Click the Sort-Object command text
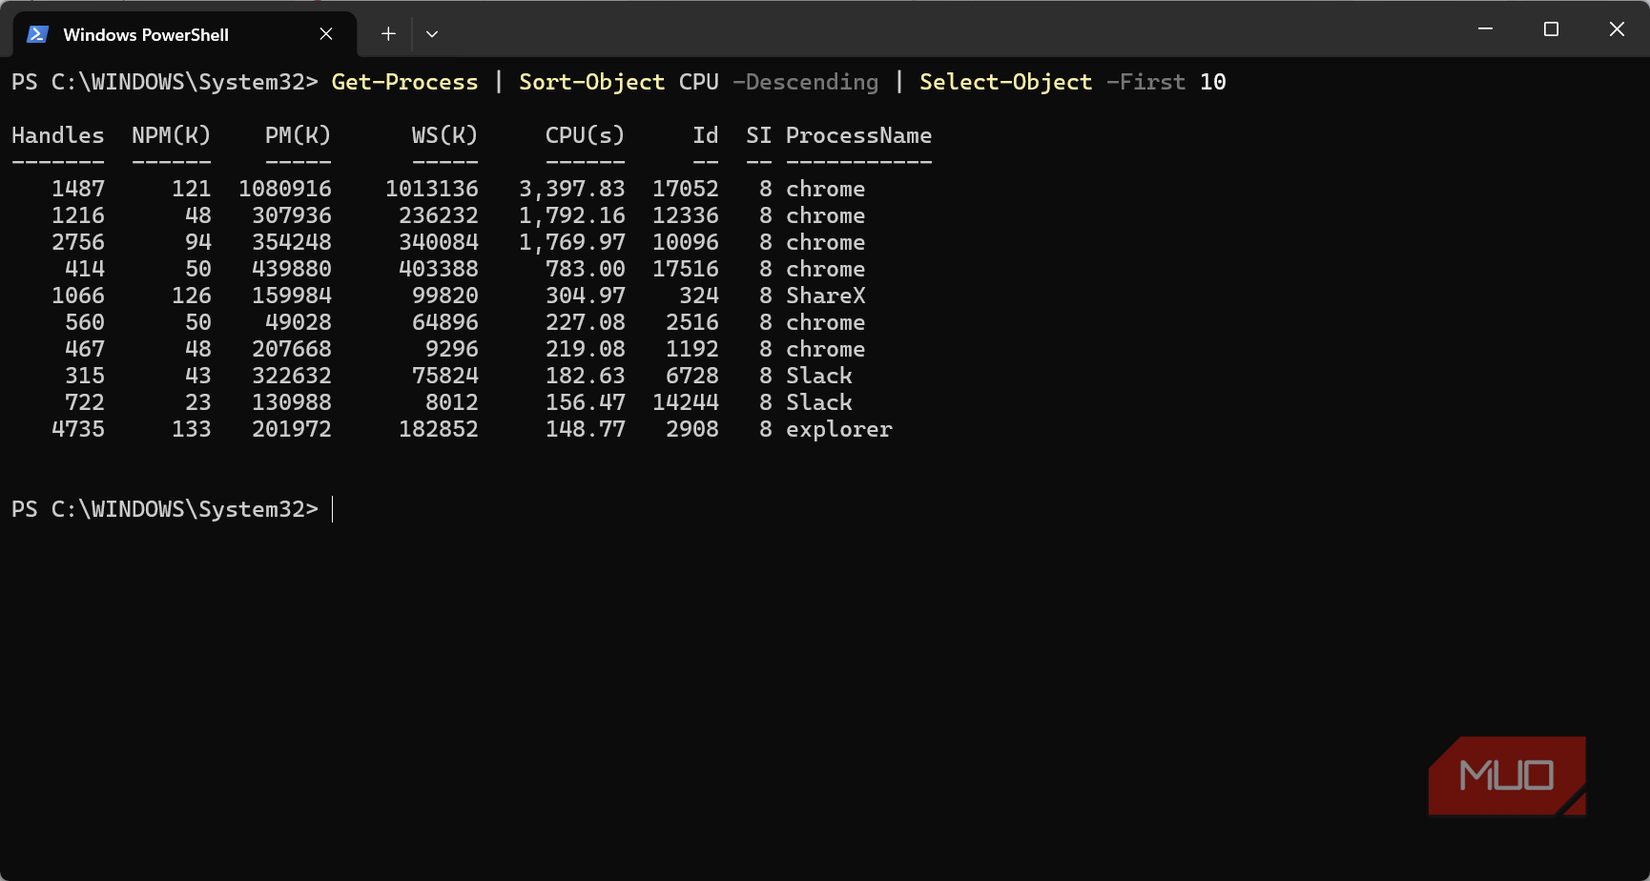This screenshot has height=881, width=1650. [591, 82]
